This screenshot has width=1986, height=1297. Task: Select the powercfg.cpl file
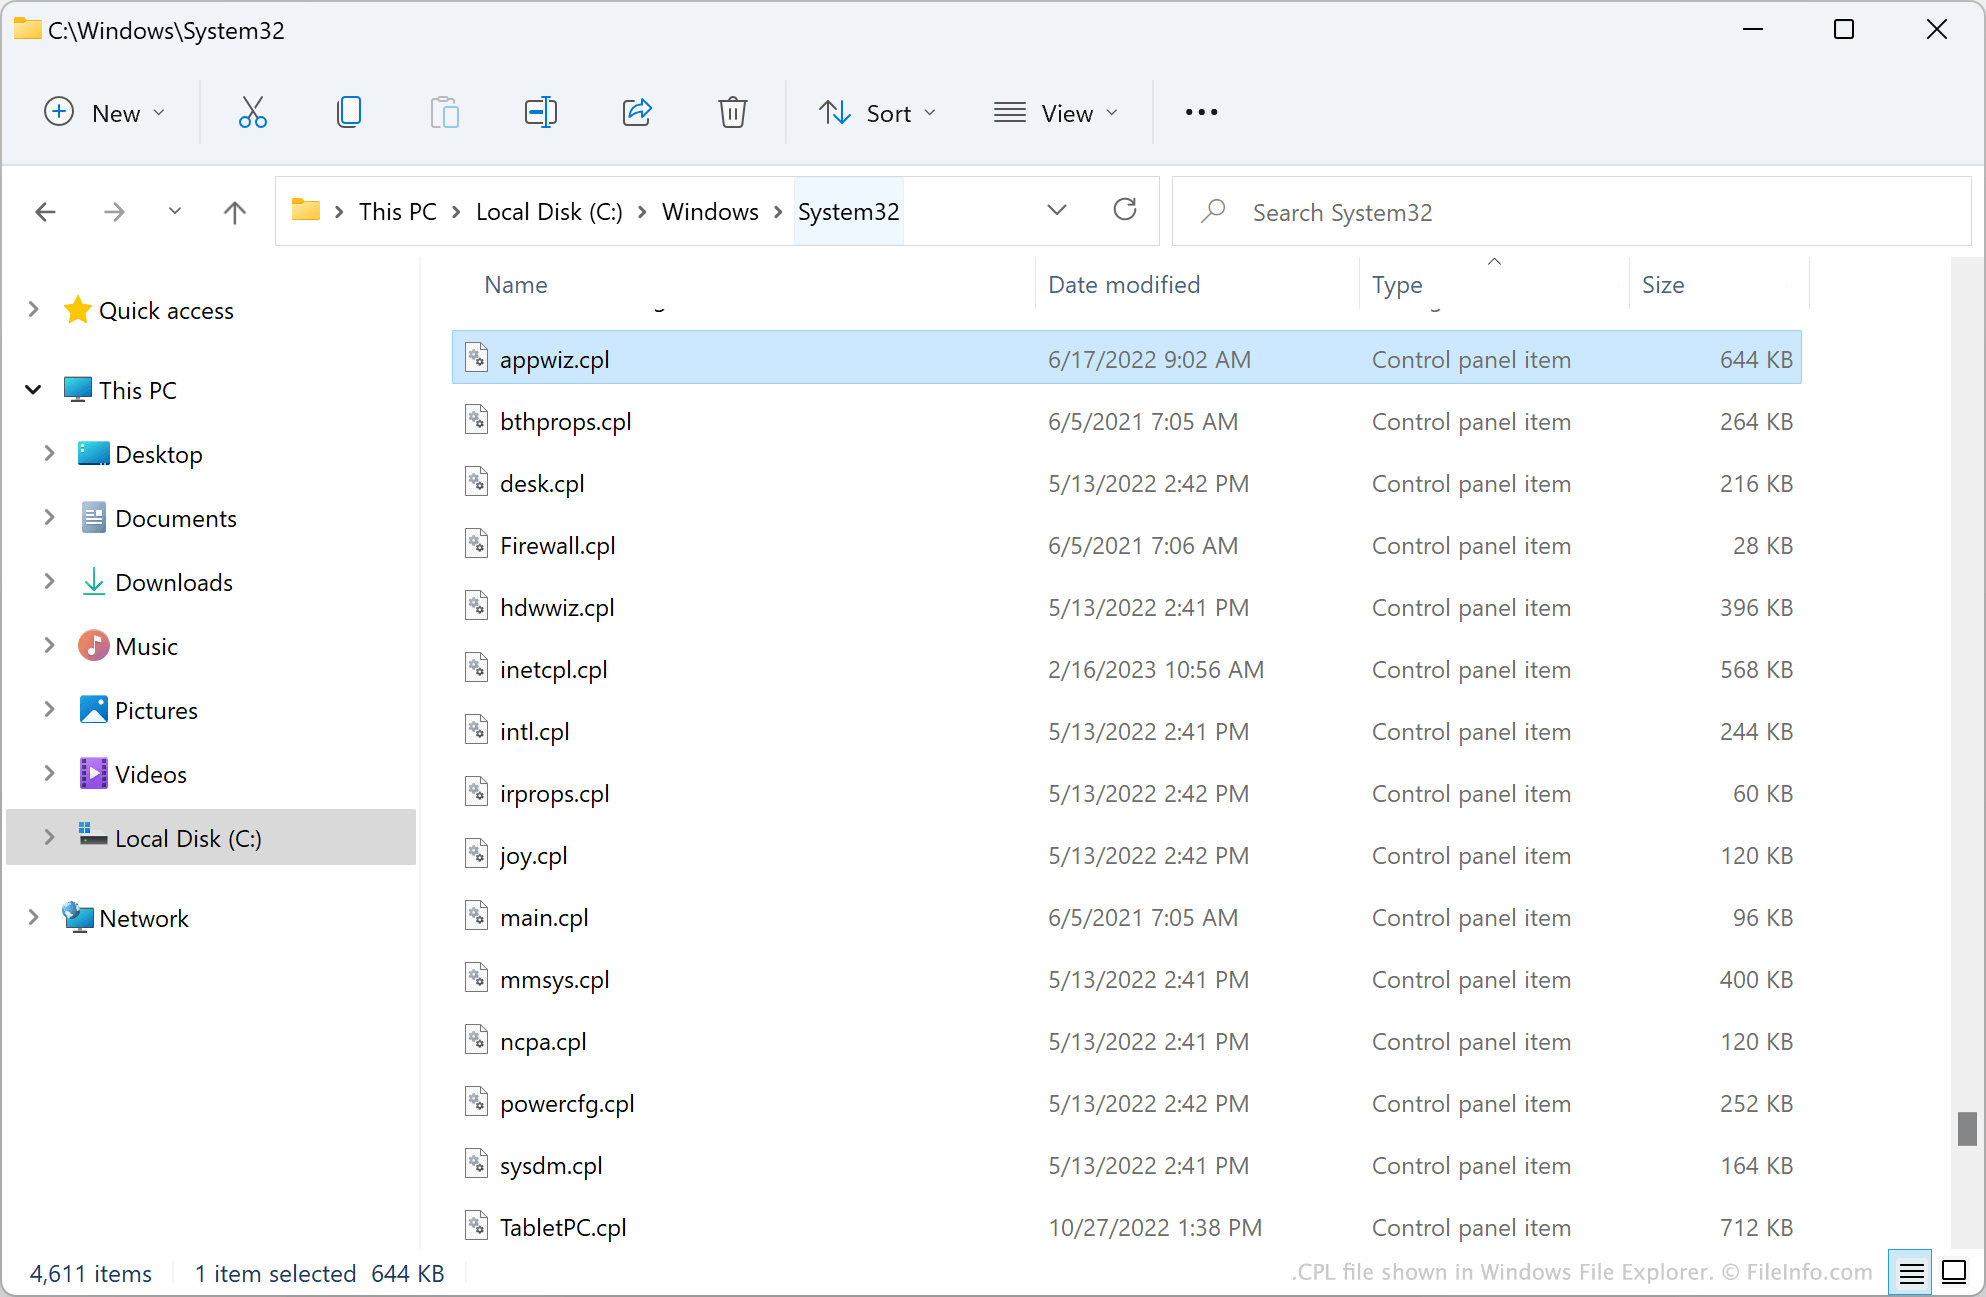[1126, 1103]
